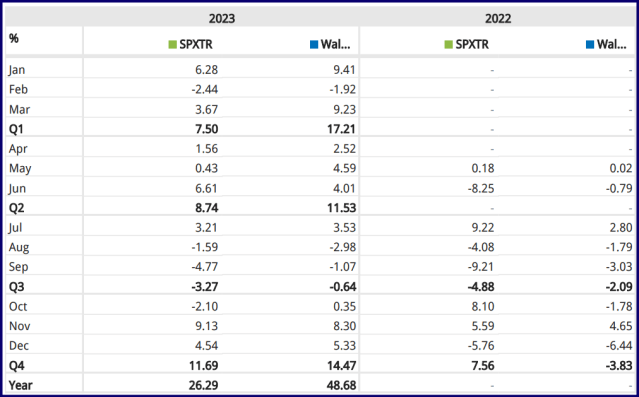Click the 1.56 value in Apr
Screen dimensions: 639x397
207,149
